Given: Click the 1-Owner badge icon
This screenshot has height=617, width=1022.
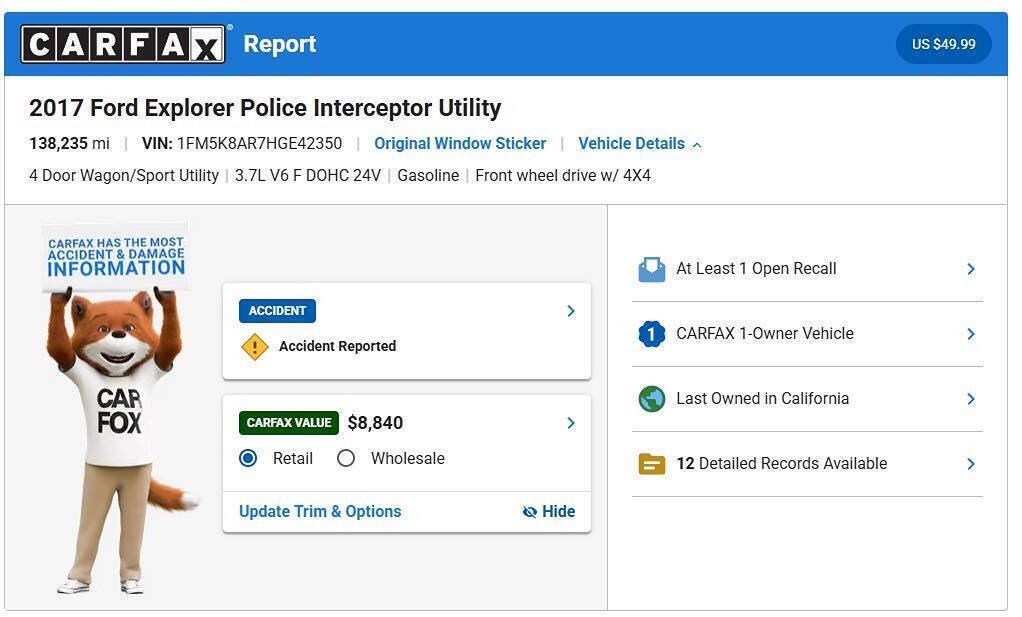Looking at the screenshot, I should click(651, 334).
